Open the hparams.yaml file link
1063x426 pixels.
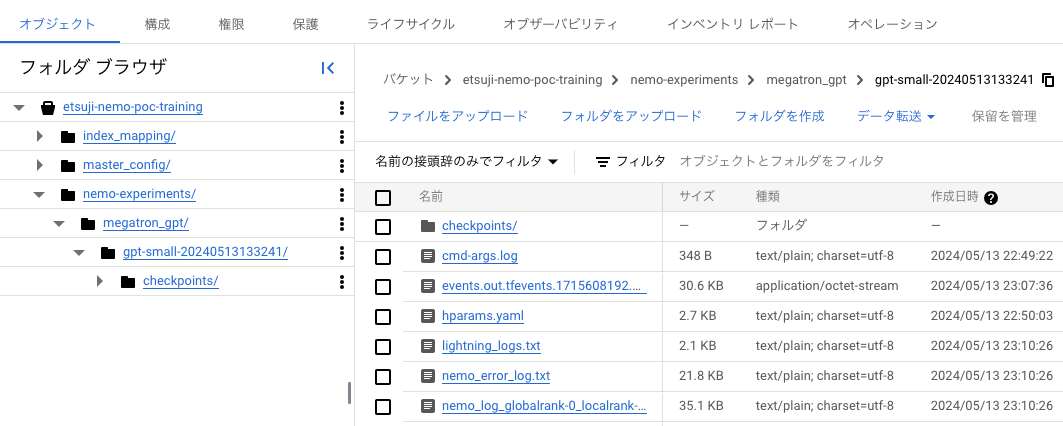coord(483,316)
